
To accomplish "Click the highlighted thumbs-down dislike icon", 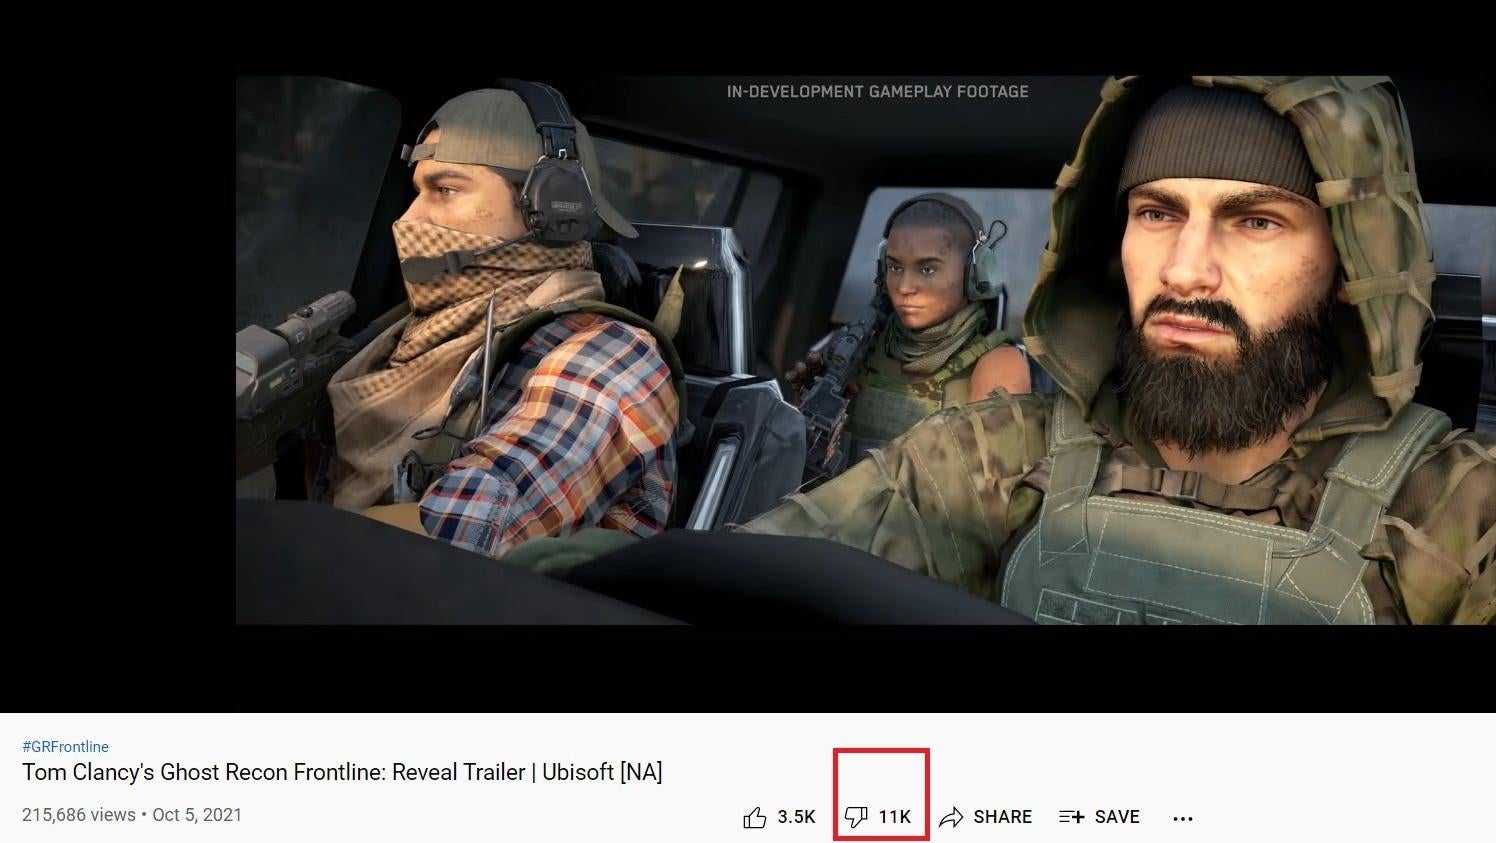I will [x=857, y=817].
